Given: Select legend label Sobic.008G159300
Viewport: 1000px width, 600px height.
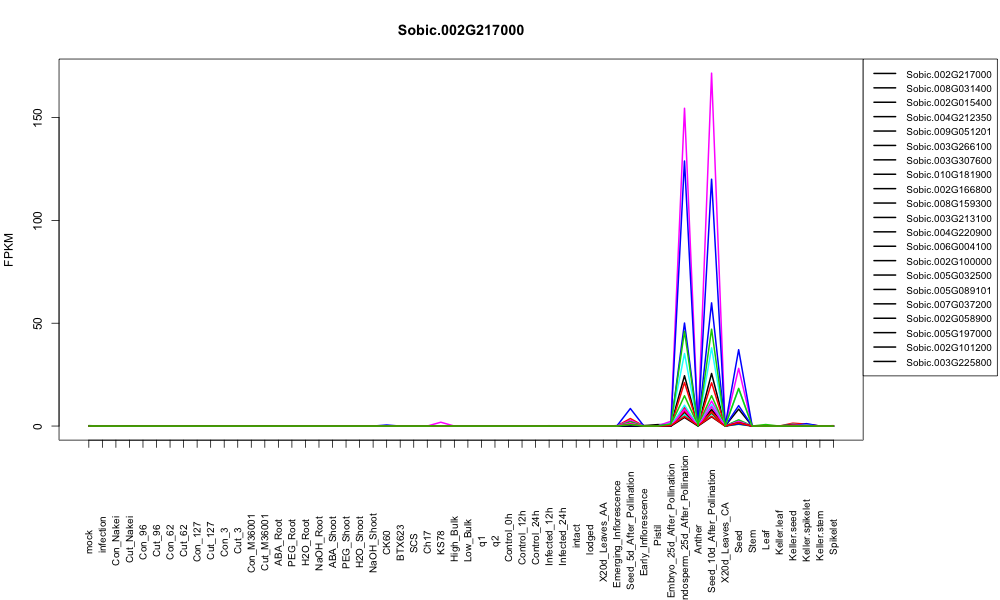Looking at the screenshot, I should 948,204.
